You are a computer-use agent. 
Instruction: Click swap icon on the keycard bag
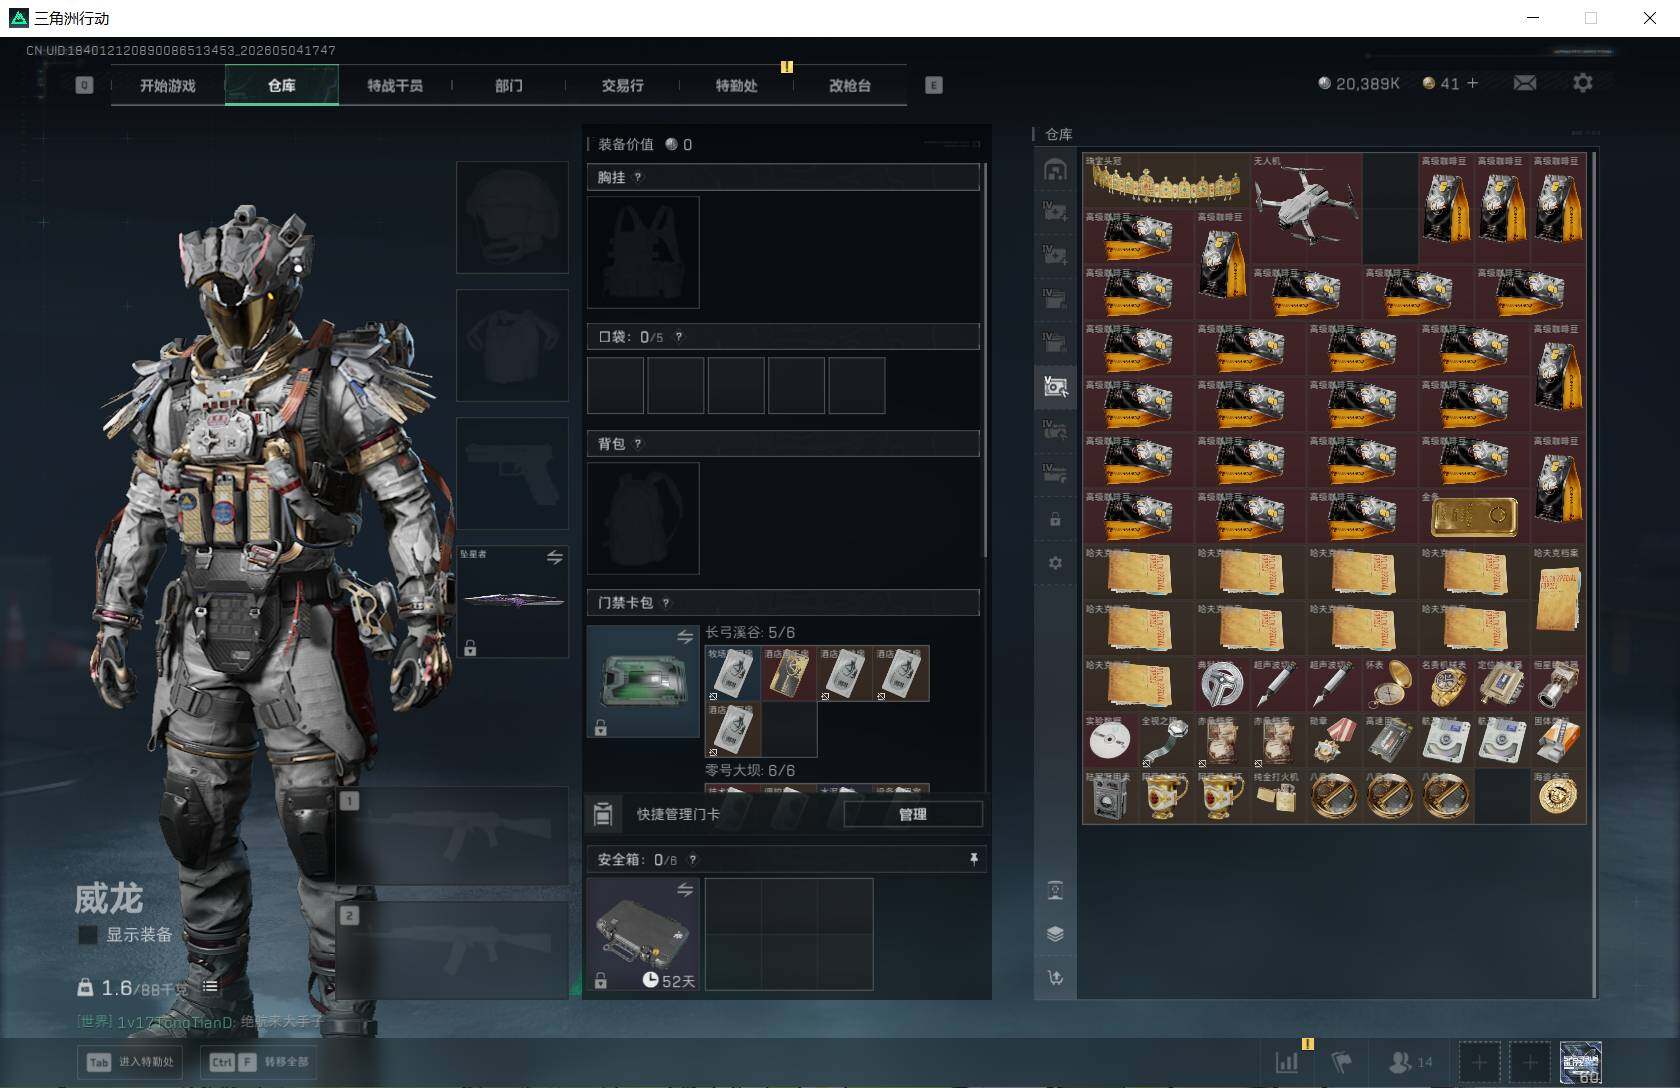(685, 637)
